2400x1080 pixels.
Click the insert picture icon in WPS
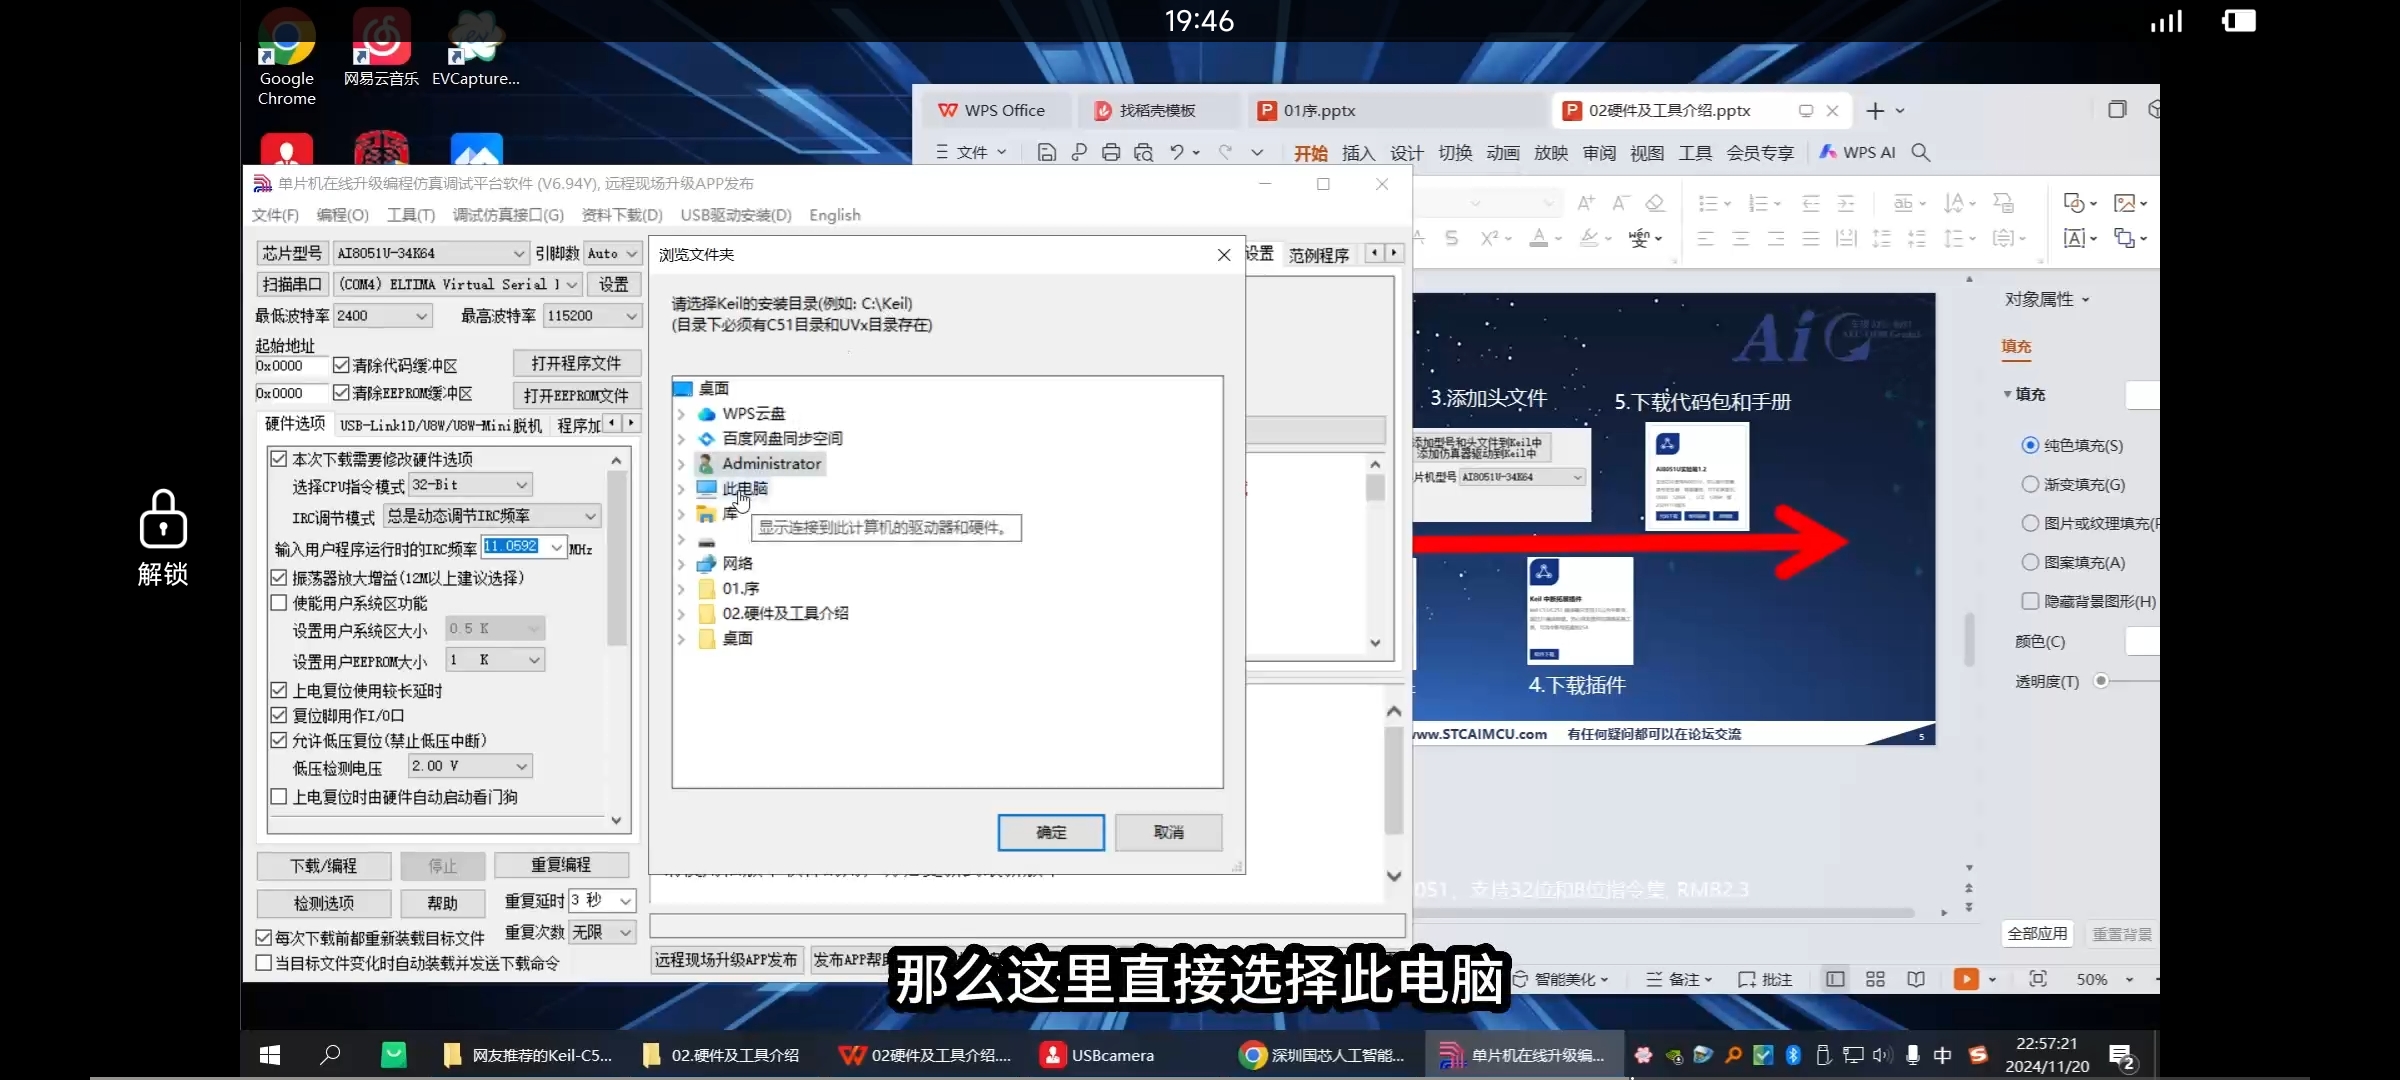click(x=2125, y=203)
